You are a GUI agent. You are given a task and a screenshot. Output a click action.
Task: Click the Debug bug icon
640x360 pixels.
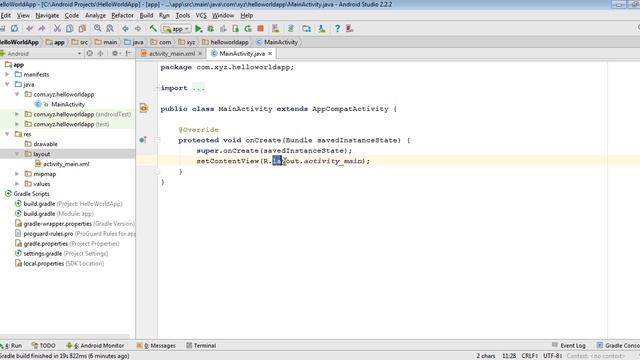211,29
